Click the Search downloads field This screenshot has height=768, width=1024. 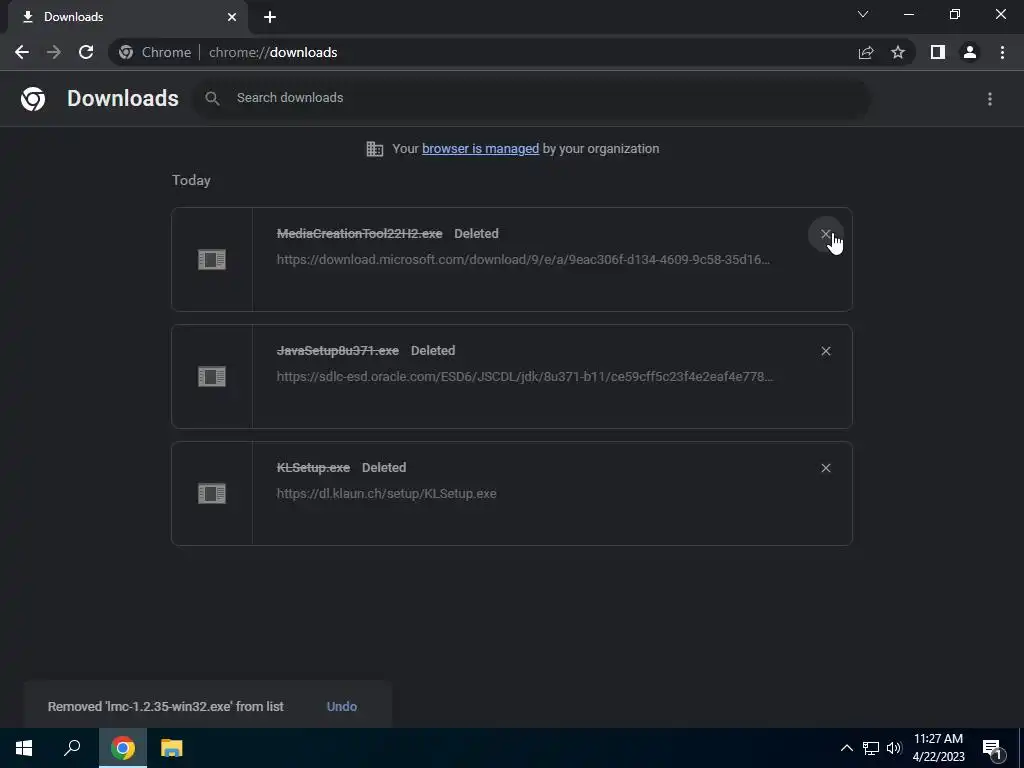532,99
